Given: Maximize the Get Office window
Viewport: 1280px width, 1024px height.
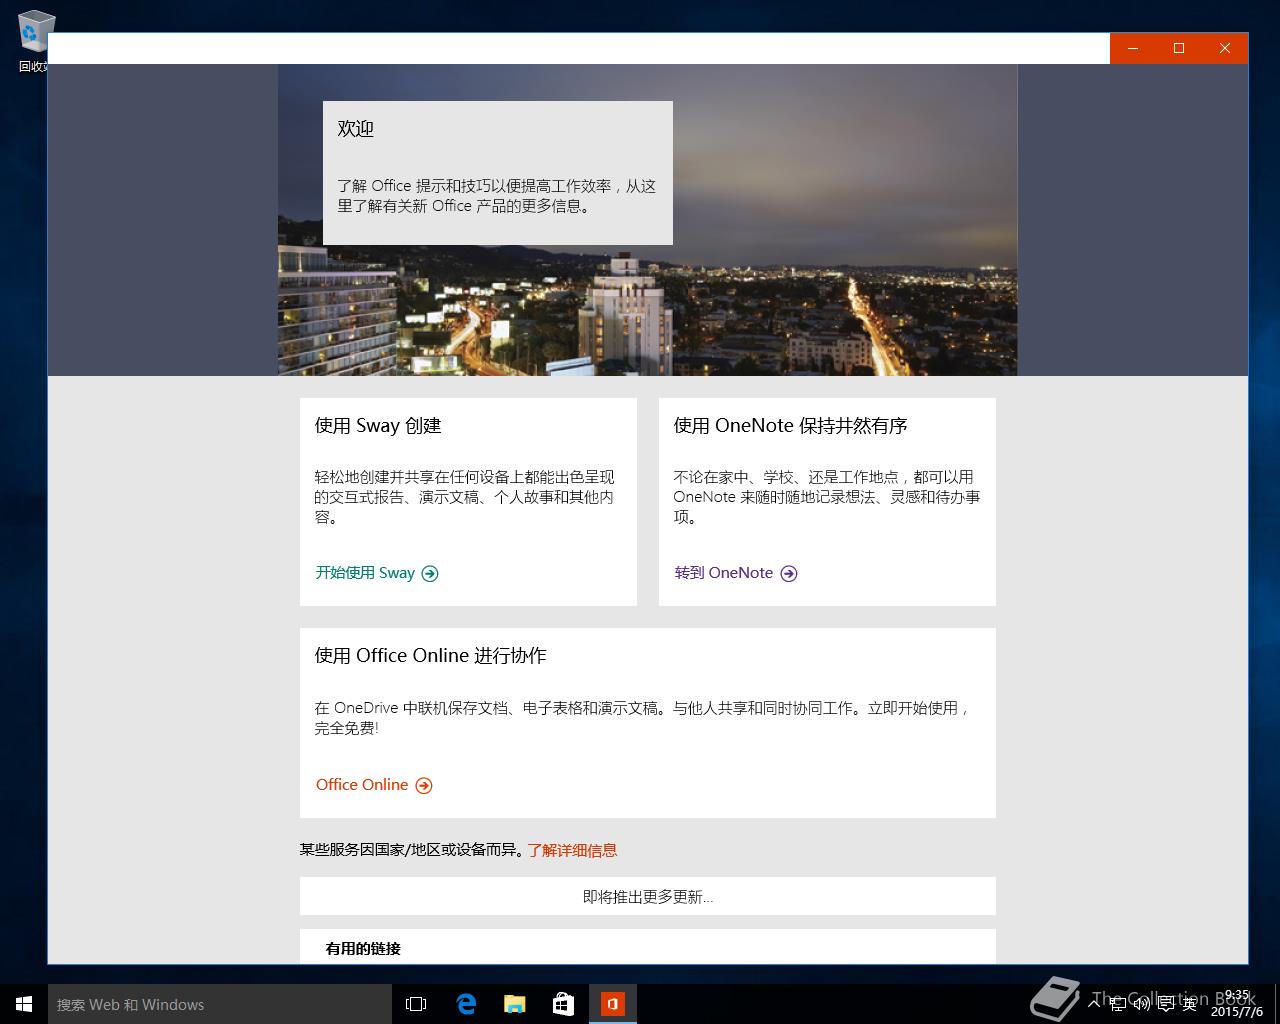Looking at the screenshot, I should [1179, 48].
